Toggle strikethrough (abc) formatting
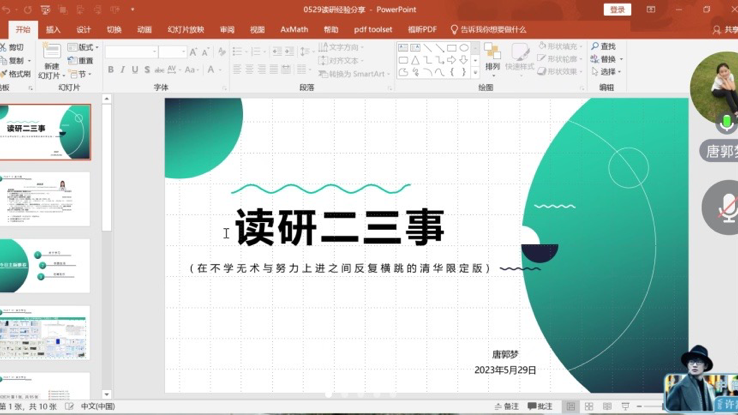The height and width of the screenshot is (415, 738). tap(160, 70)
